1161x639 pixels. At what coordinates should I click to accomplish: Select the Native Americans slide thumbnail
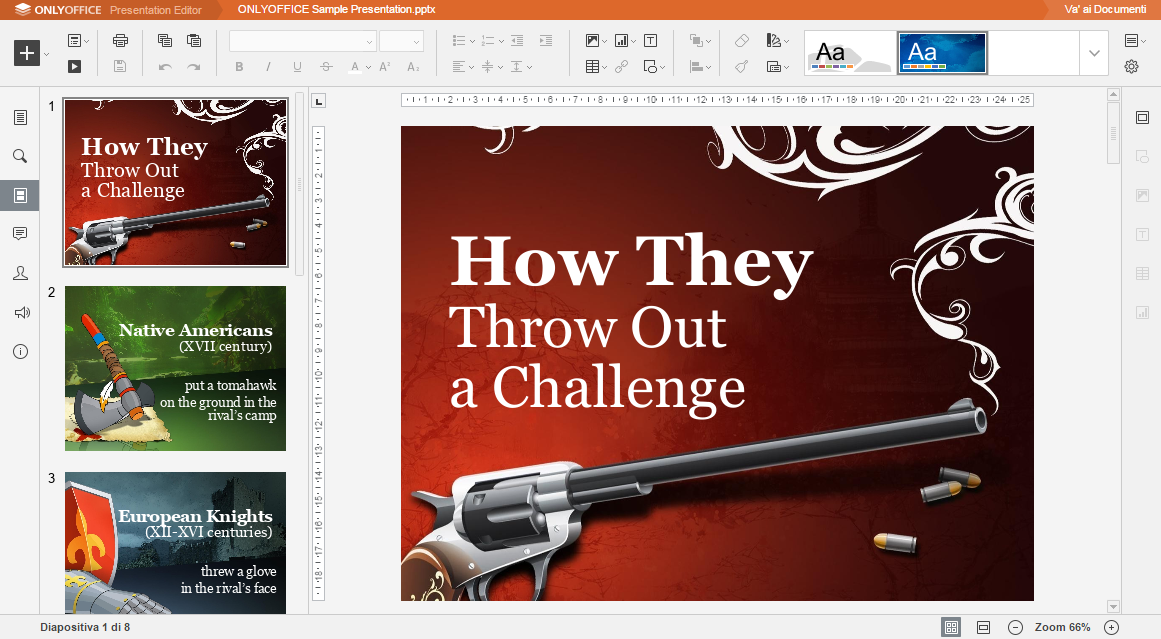[175, 368]
